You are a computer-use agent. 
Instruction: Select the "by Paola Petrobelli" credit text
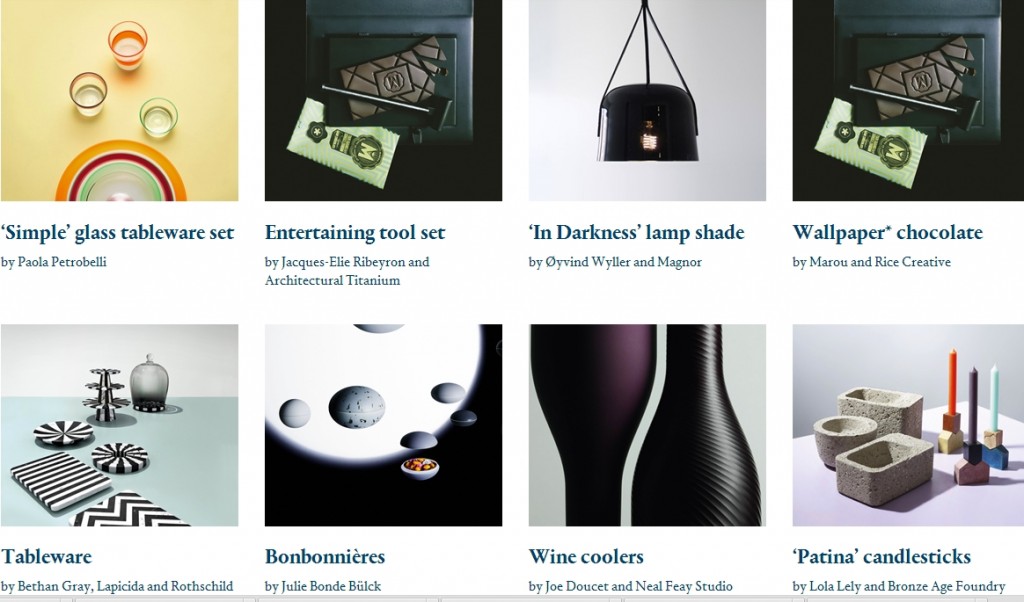click(54, 262)
